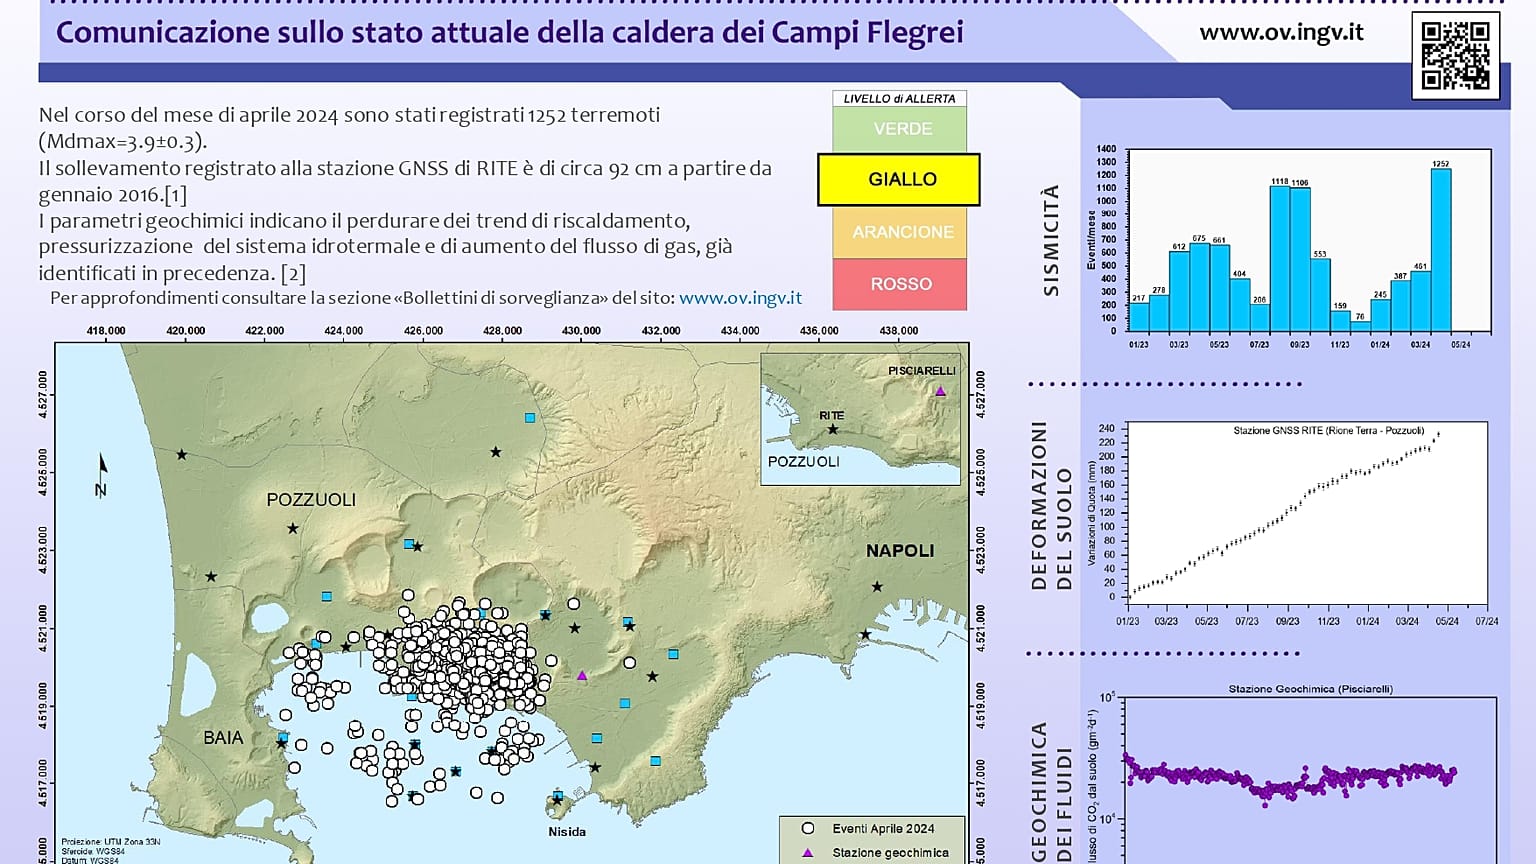Click the POZZUOLI label in the inset map

coord(804,462)
